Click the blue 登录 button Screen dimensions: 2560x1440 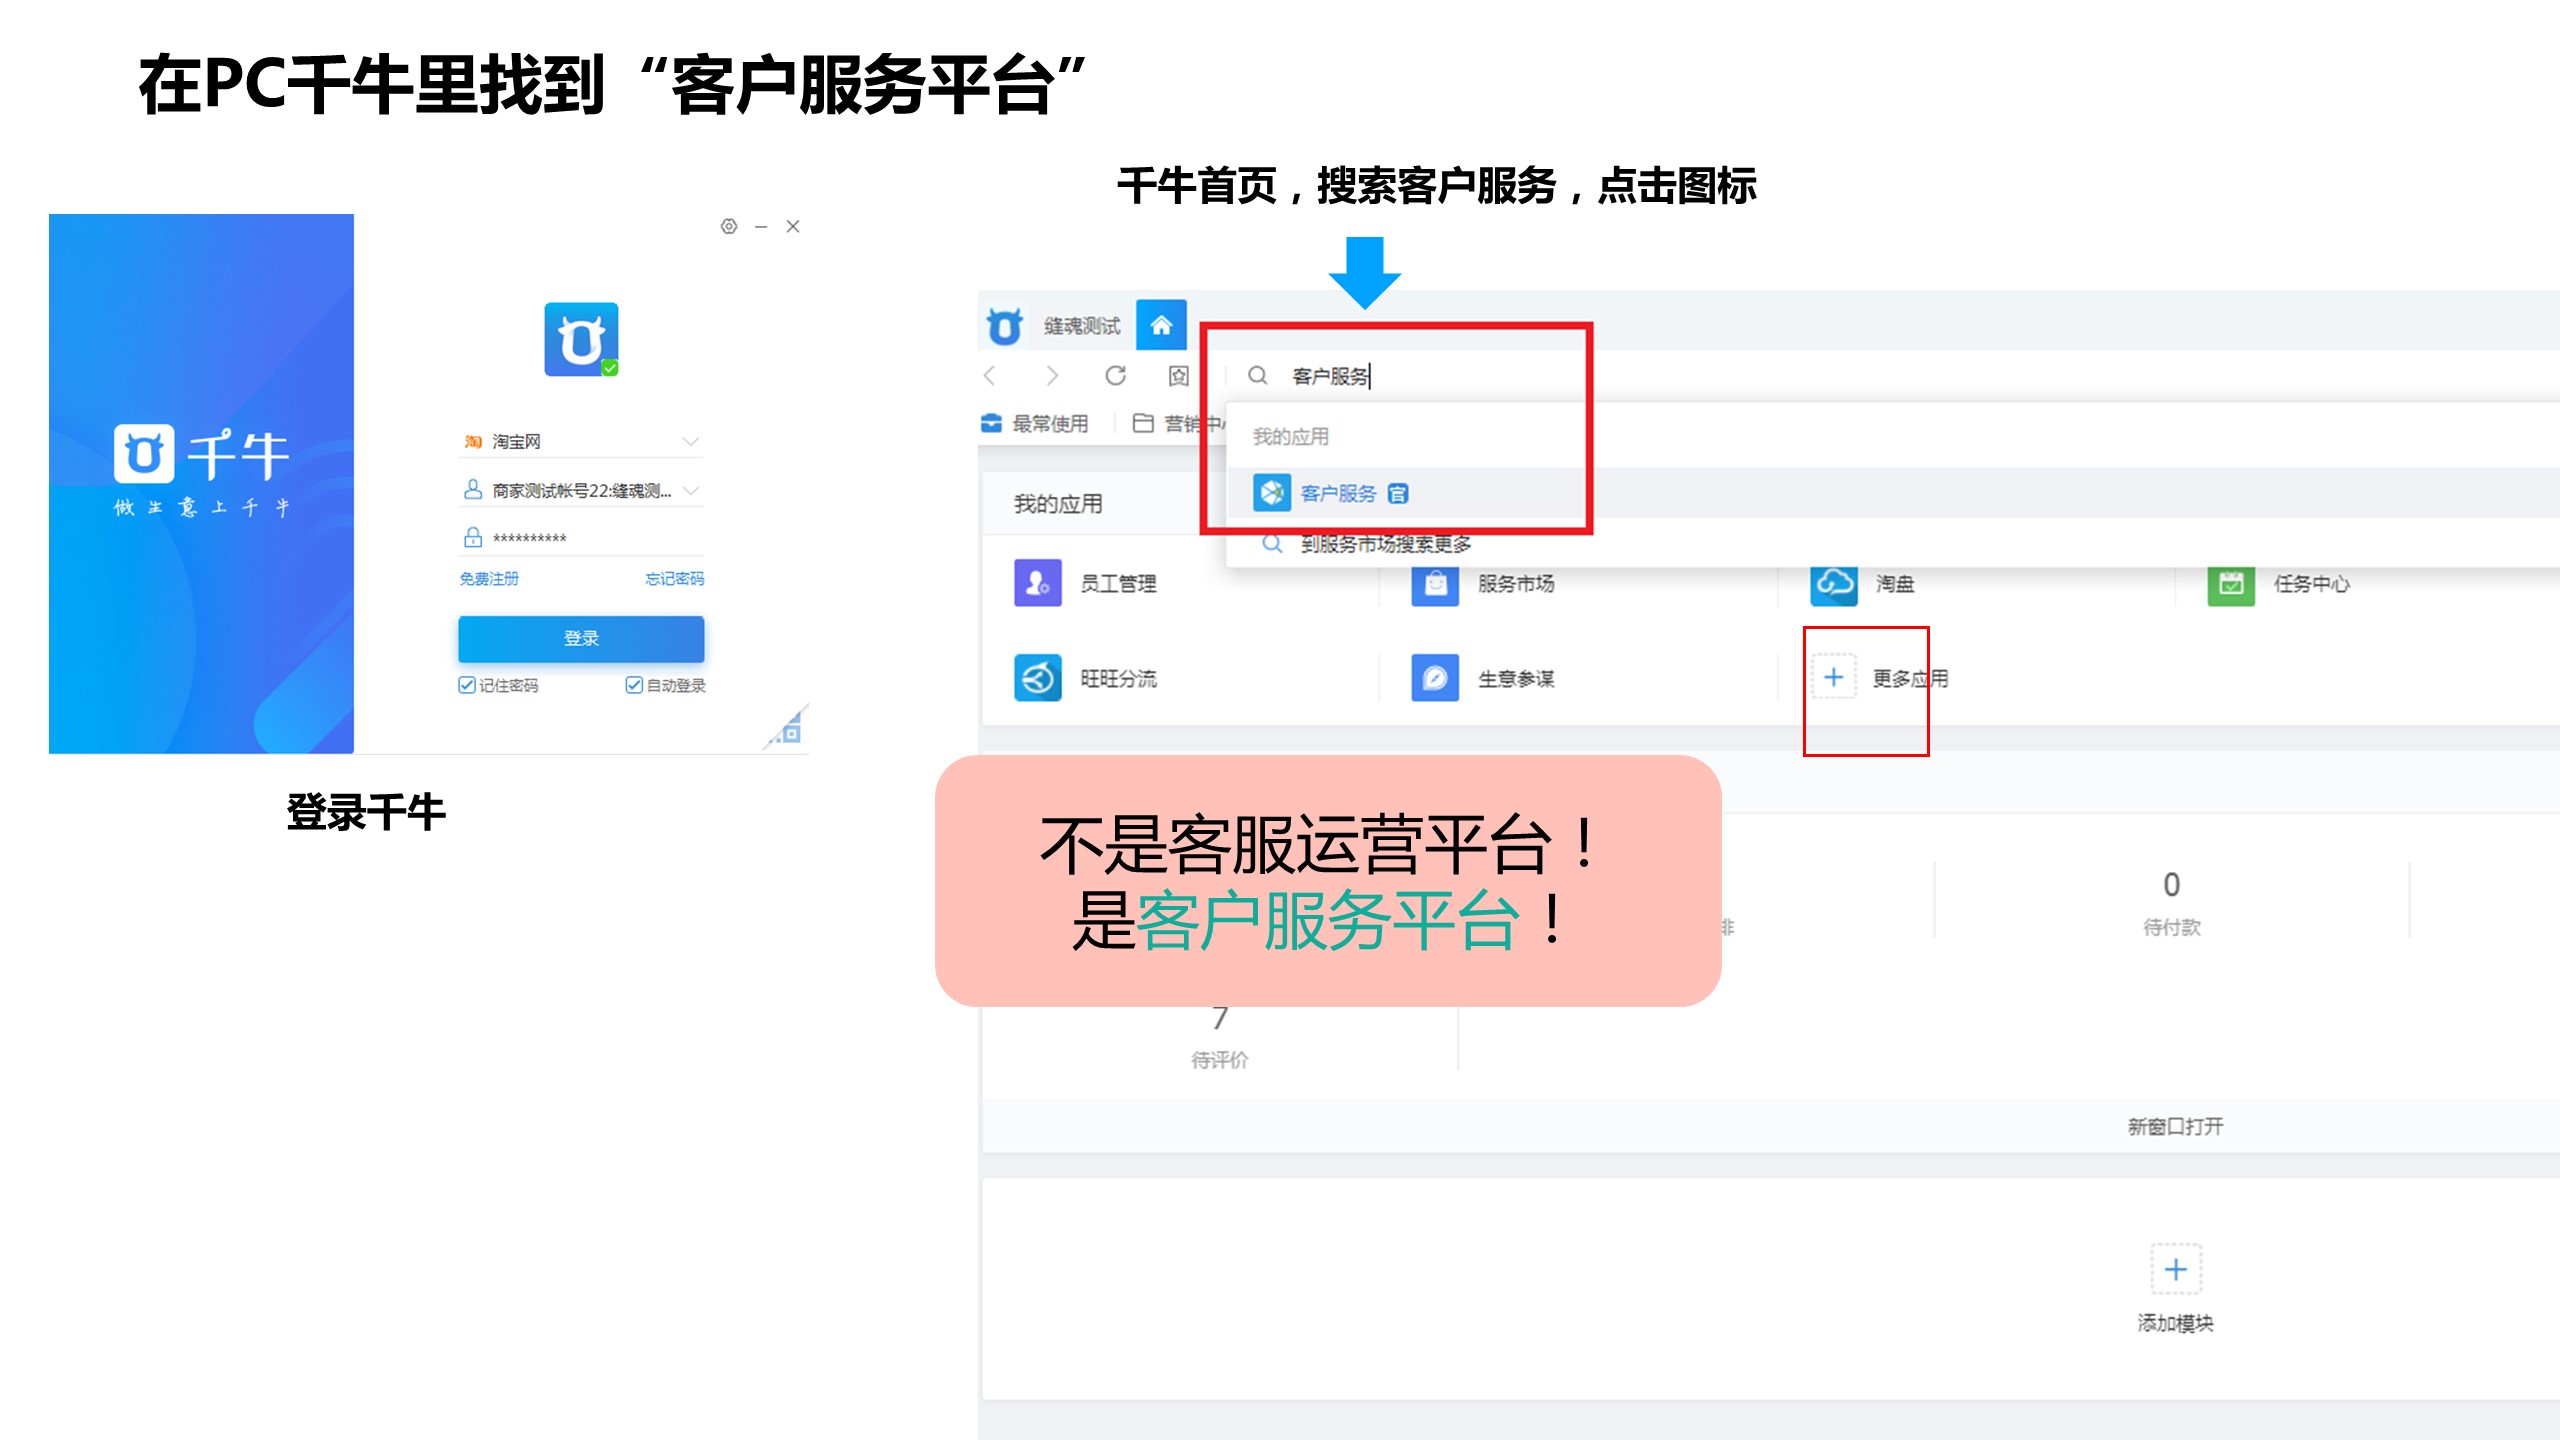(581, 638)
